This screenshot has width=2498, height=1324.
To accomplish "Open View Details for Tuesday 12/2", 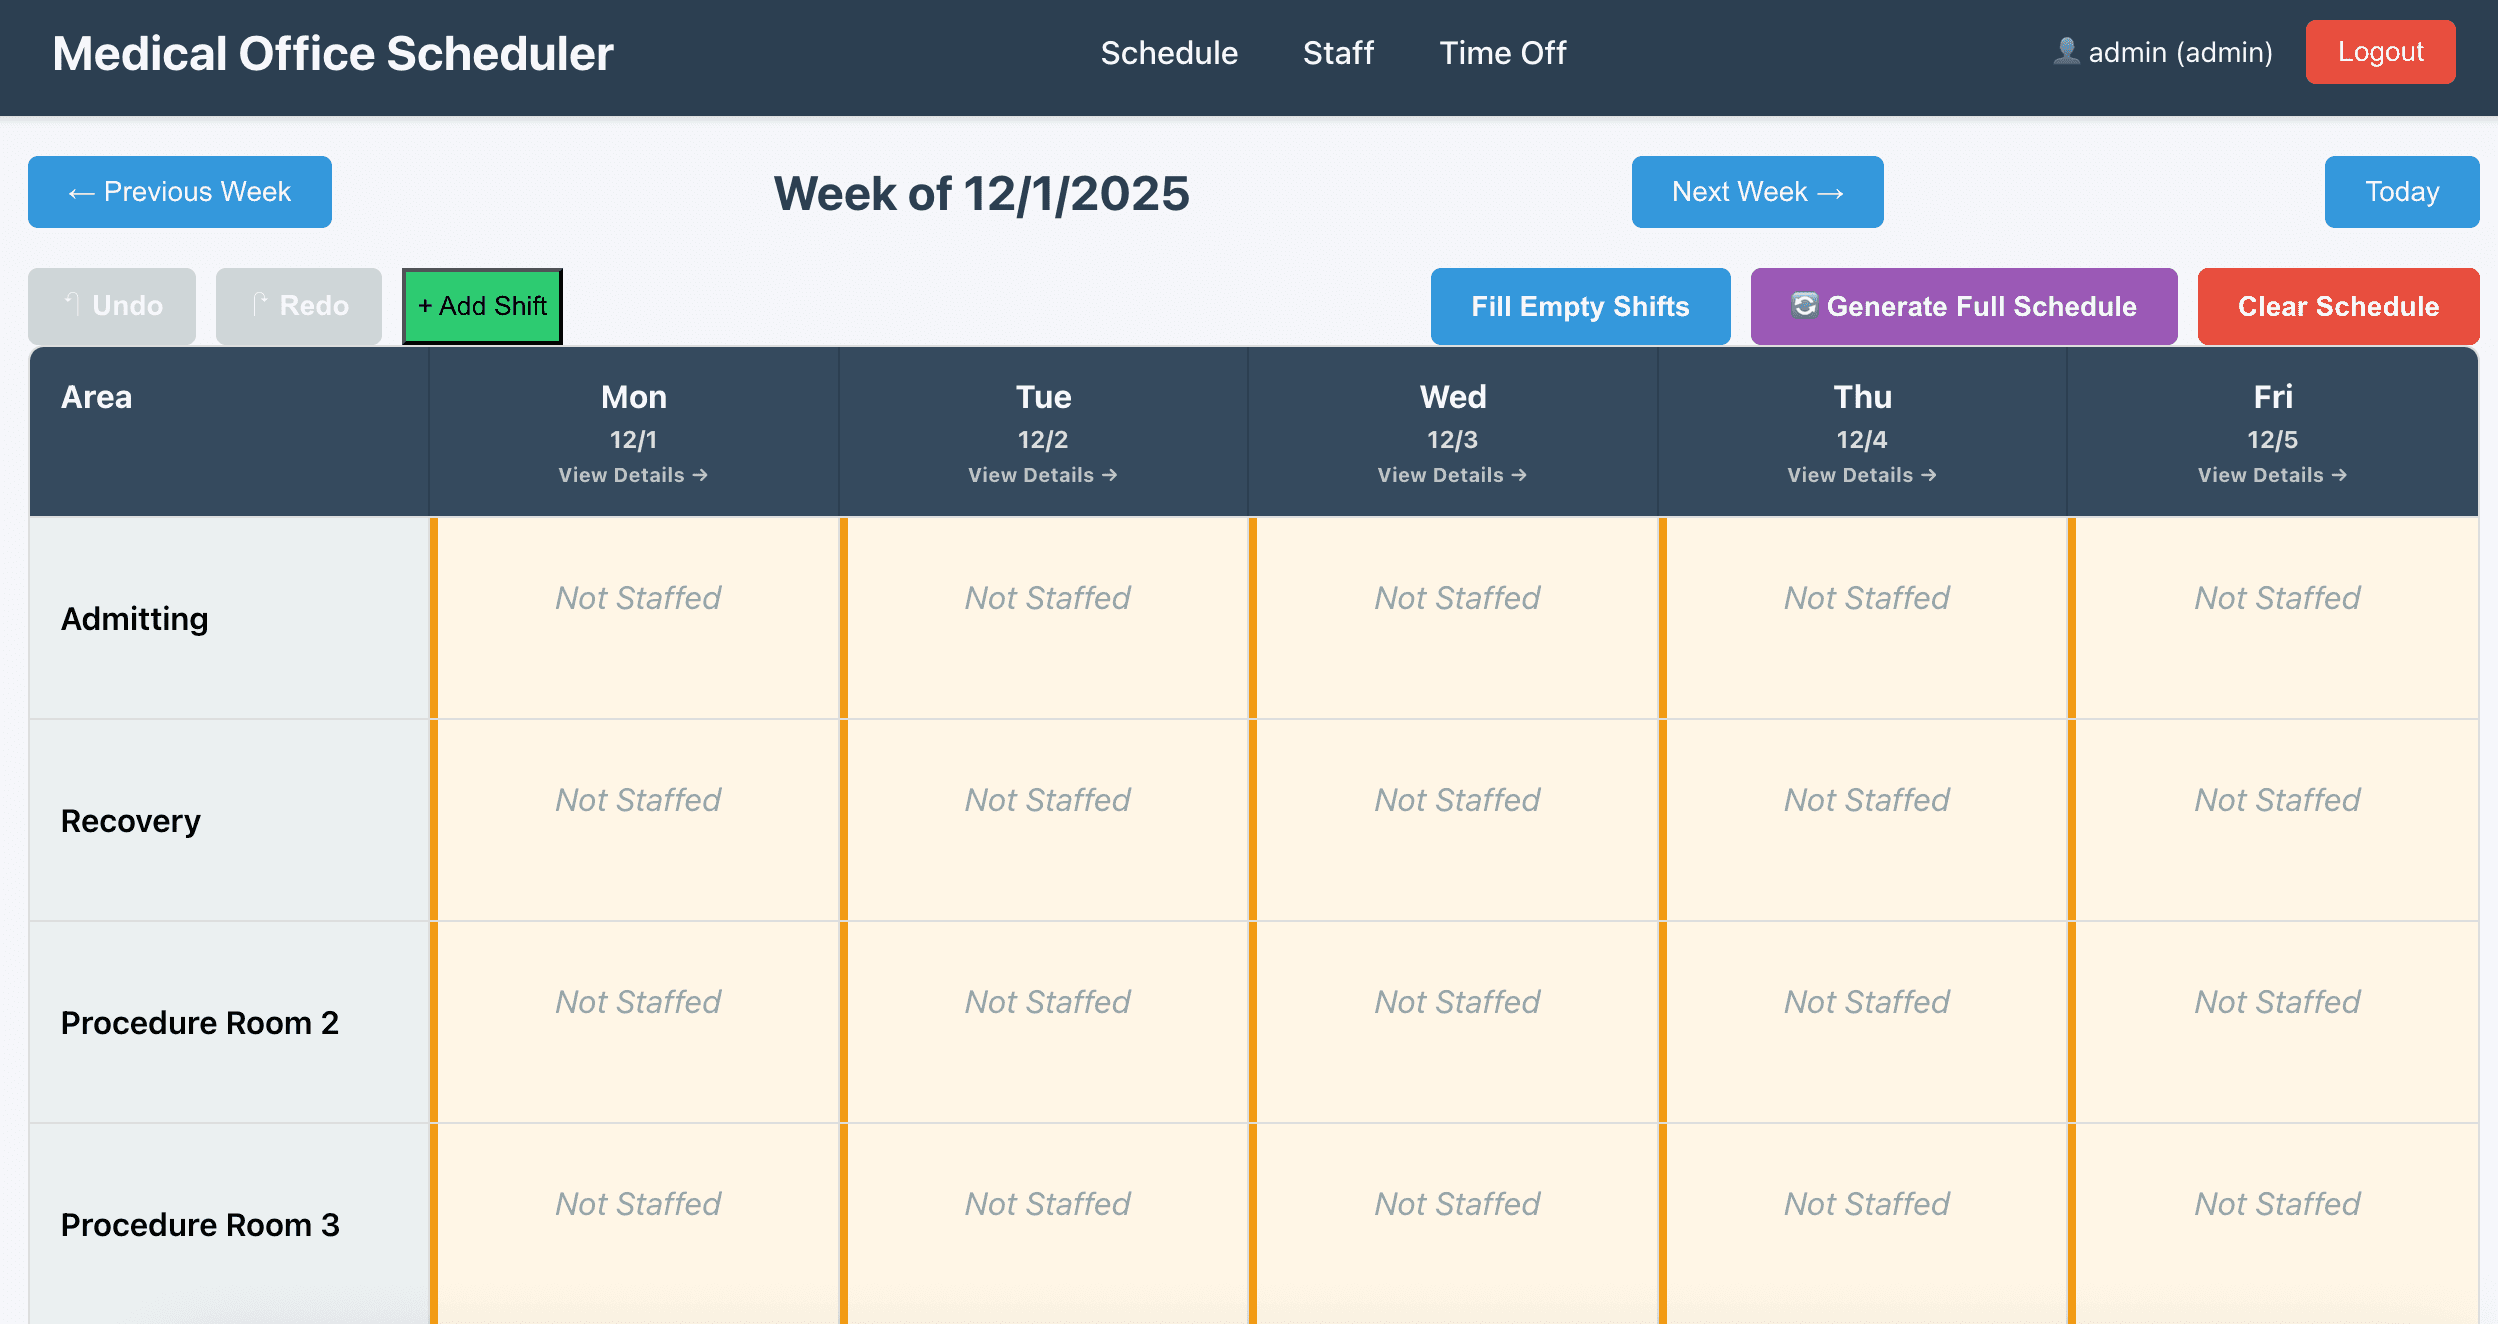I will [1042, 475].
